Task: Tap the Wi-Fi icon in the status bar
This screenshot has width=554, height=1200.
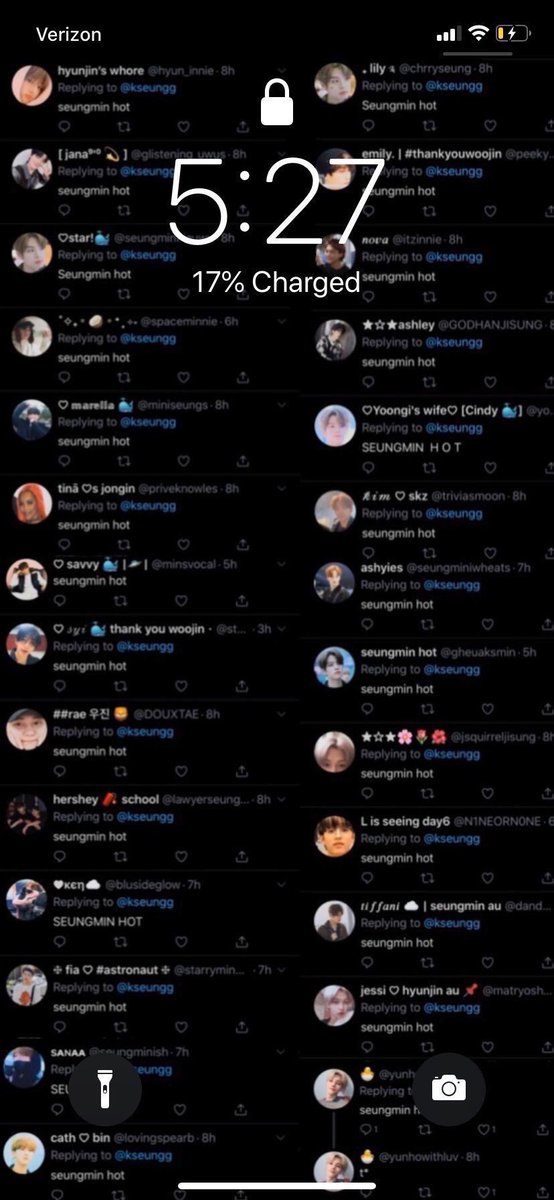Action: tap(478, 34)
